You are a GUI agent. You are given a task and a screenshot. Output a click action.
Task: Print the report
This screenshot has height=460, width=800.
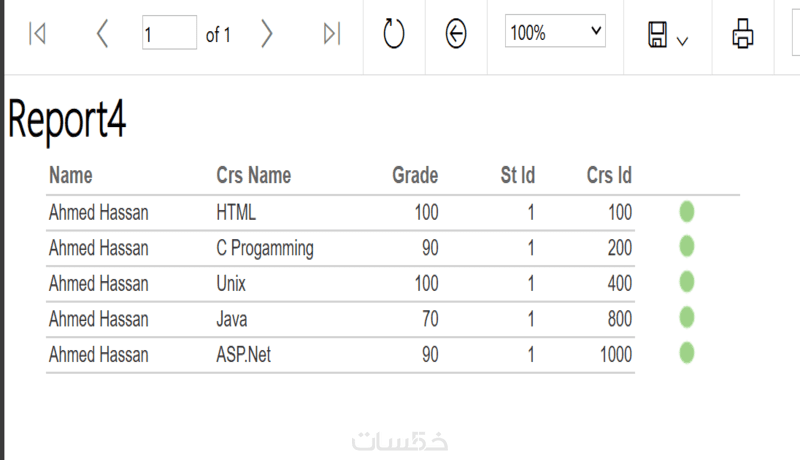tap(743, 34)
